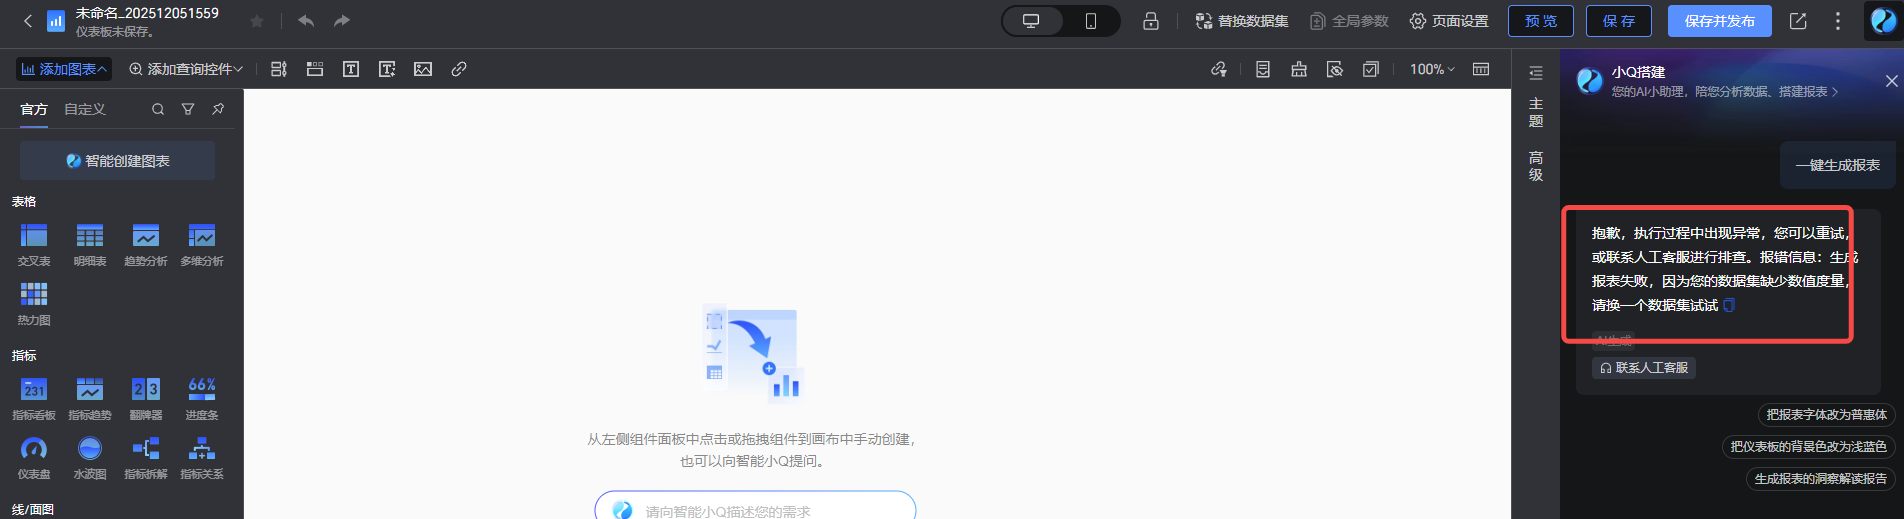Go back using the left arrow
The height and width of the screenshot is (519, 1904).
(28, 21)
